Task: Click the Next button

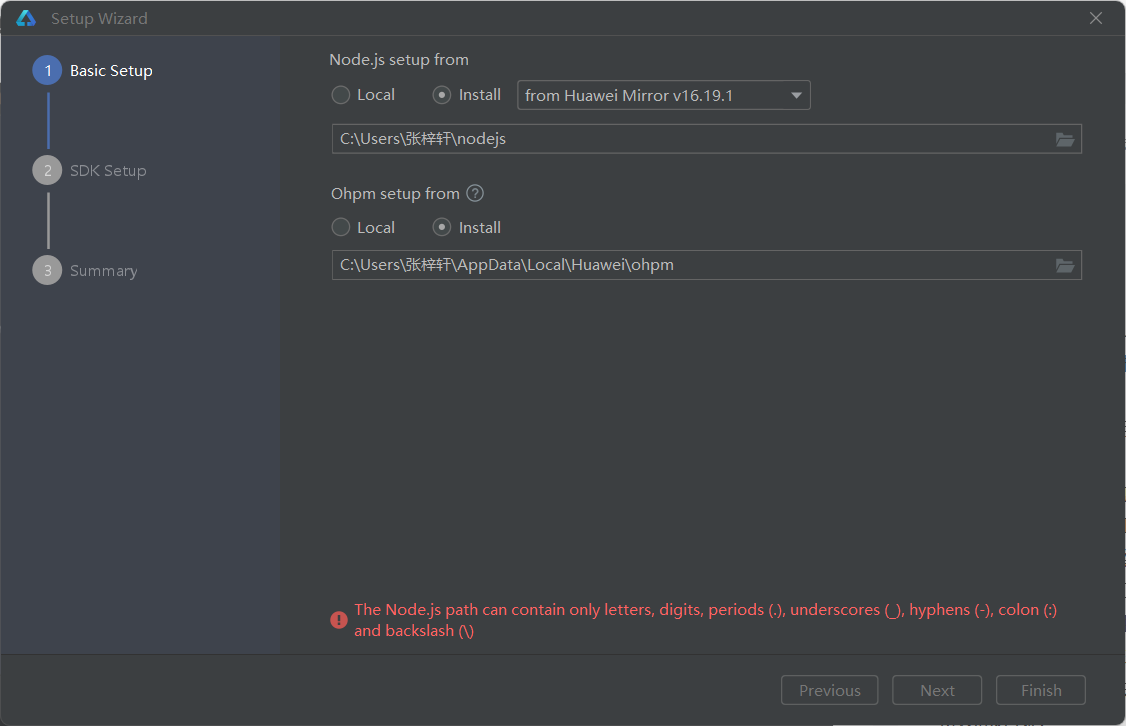Action: pyautogui.click(x=937, y=690)
